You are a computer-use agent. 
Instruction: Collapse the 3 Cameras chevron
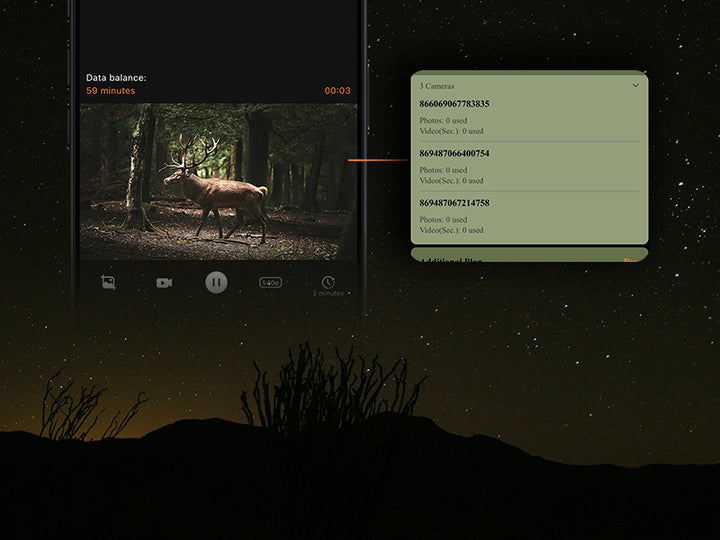point(635,86)
